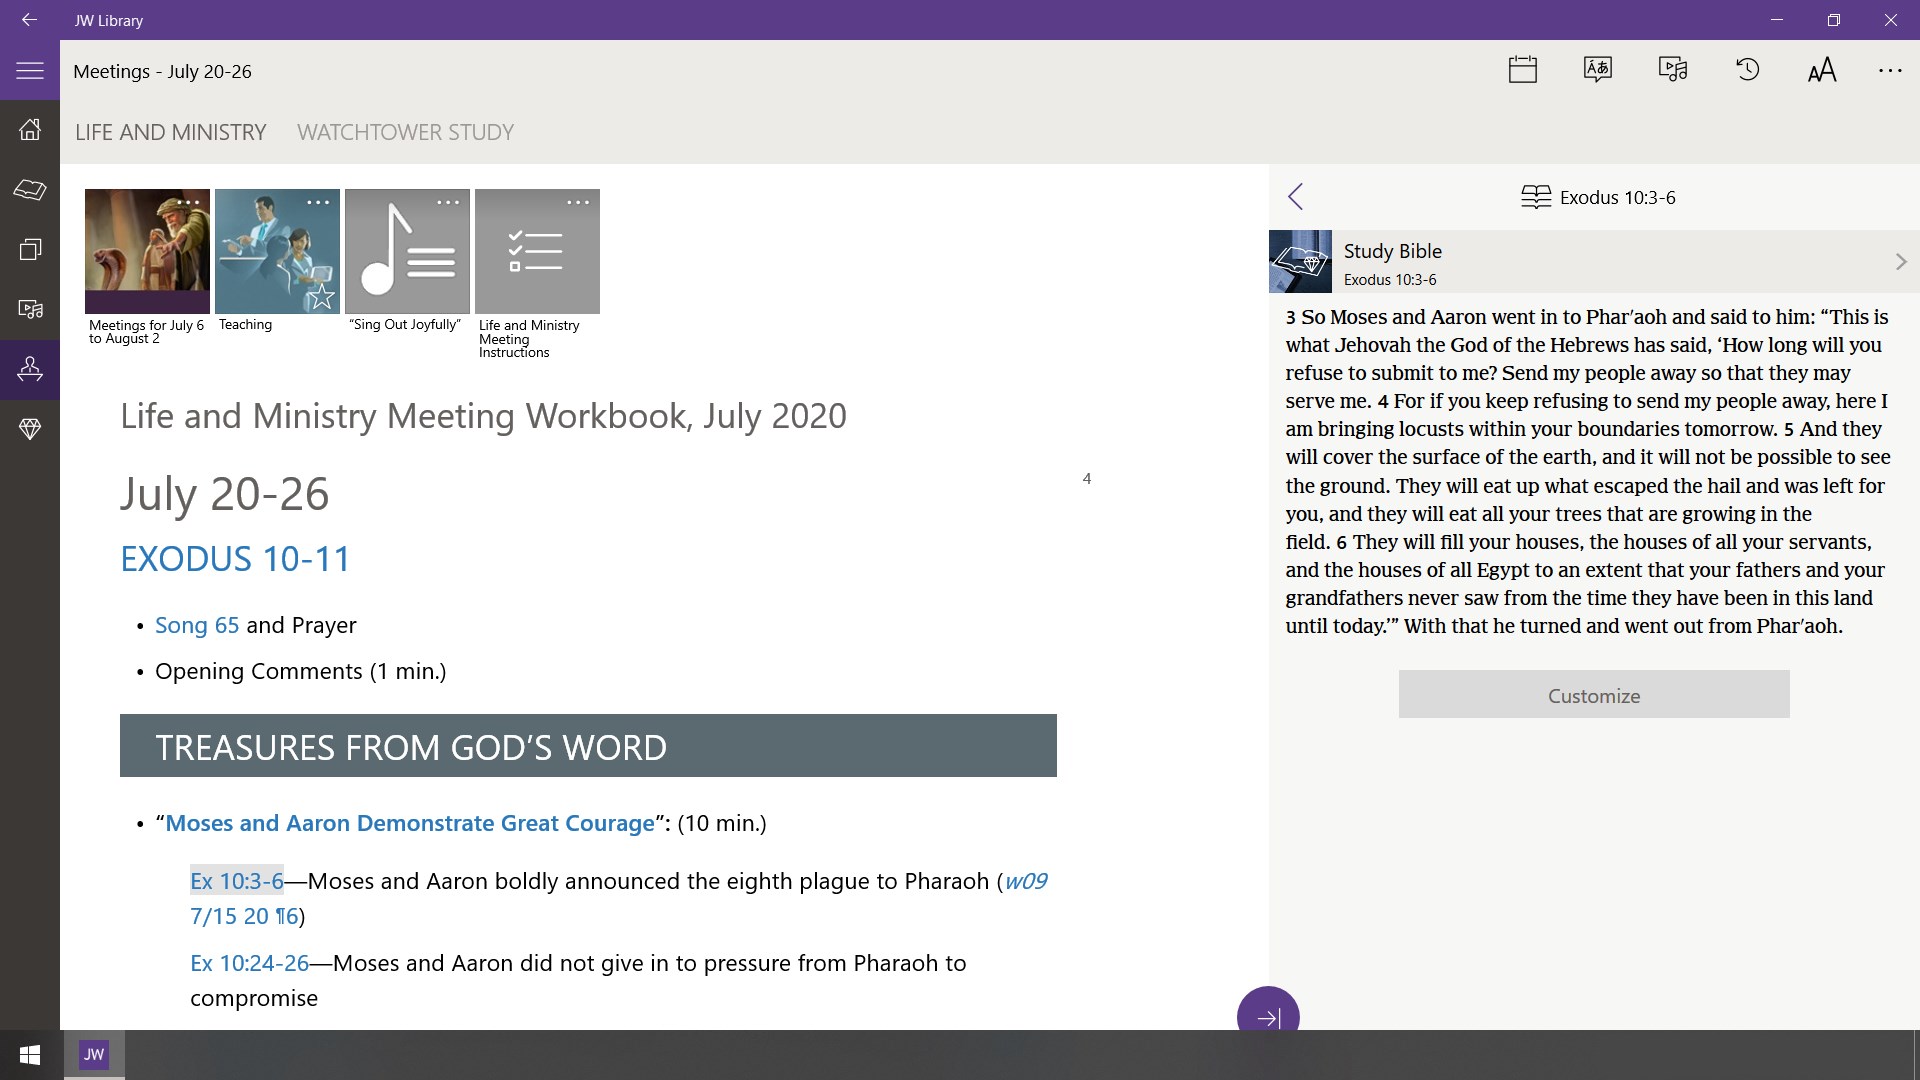The image size is (1920, 1080).
Task: Go back in the study pane
Action: (1296, 197)
